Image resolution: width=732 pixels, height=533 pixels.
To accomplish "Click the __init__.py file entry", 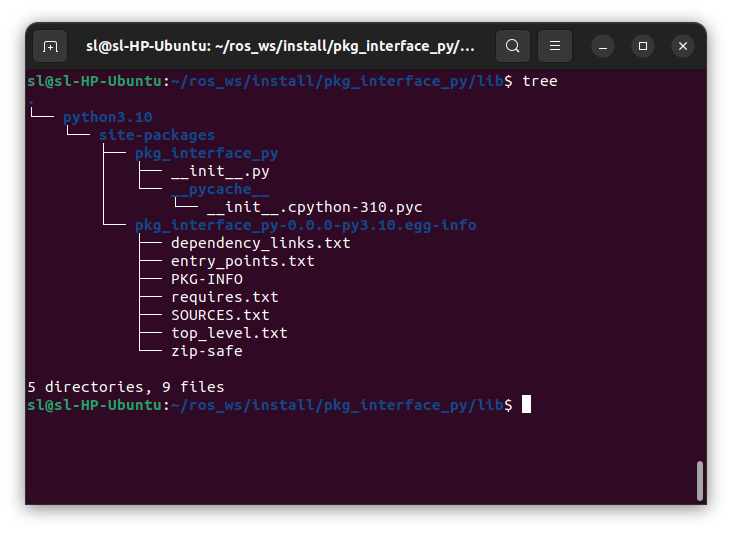I will (x=220, y=171).
